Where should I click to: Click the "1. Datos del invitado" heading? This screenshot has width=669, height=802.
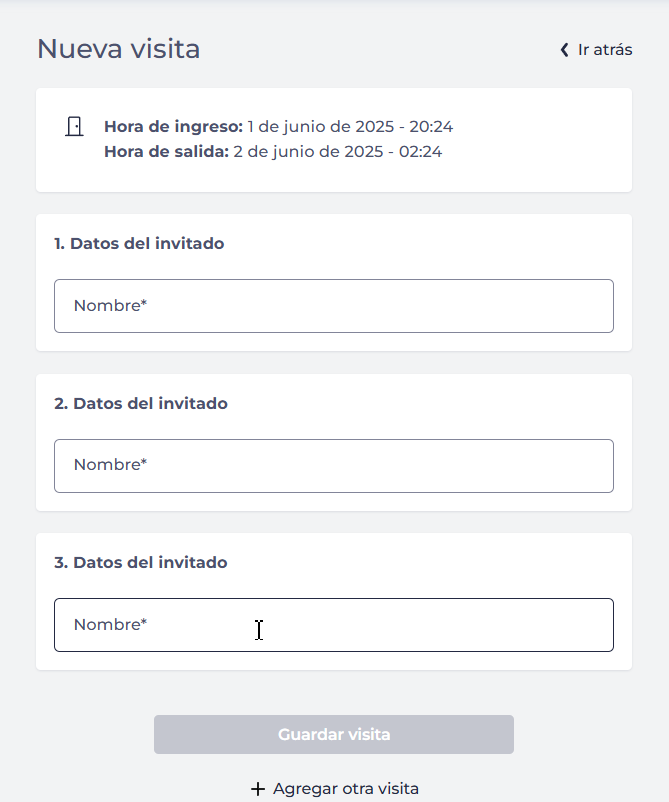(x=139, y=243)
